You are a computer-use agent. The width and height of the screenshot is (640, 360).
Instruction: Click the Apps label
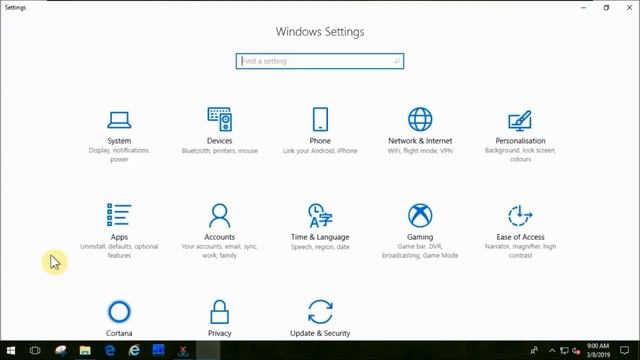click(119, 237)
